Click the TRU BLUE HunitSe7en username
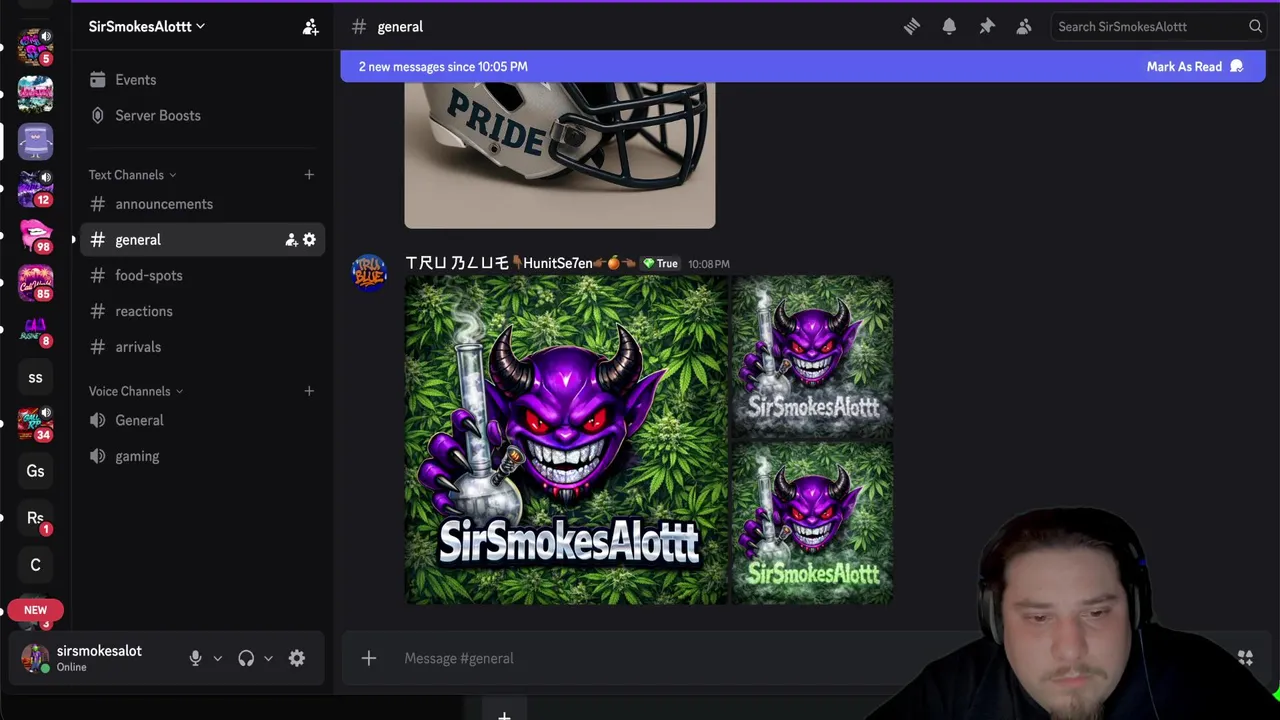The image size is (1280, 720). (x=520, y=263)
